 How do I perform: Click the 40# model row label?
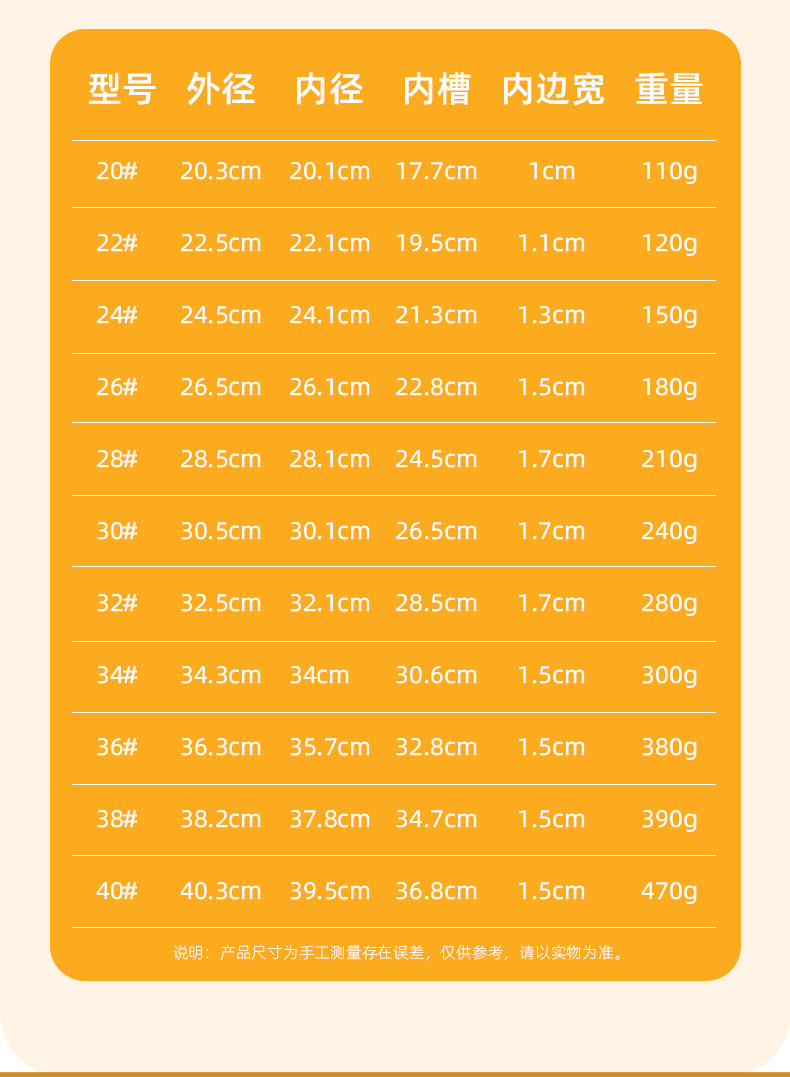click(x=117, y=891)
